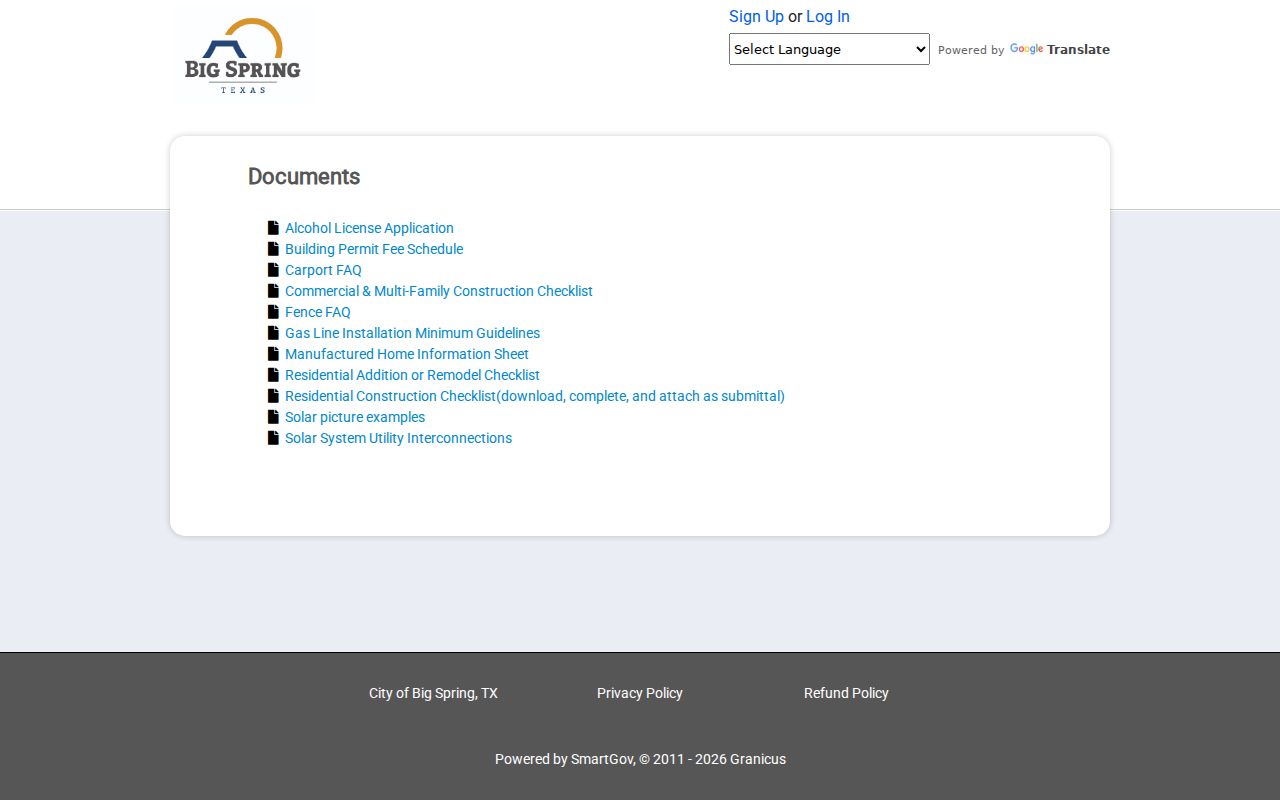Click file icon next to Commercial & Multi-Family Checklist
The width and height of the screenshot is (1280, 800).
coord(273,291)
